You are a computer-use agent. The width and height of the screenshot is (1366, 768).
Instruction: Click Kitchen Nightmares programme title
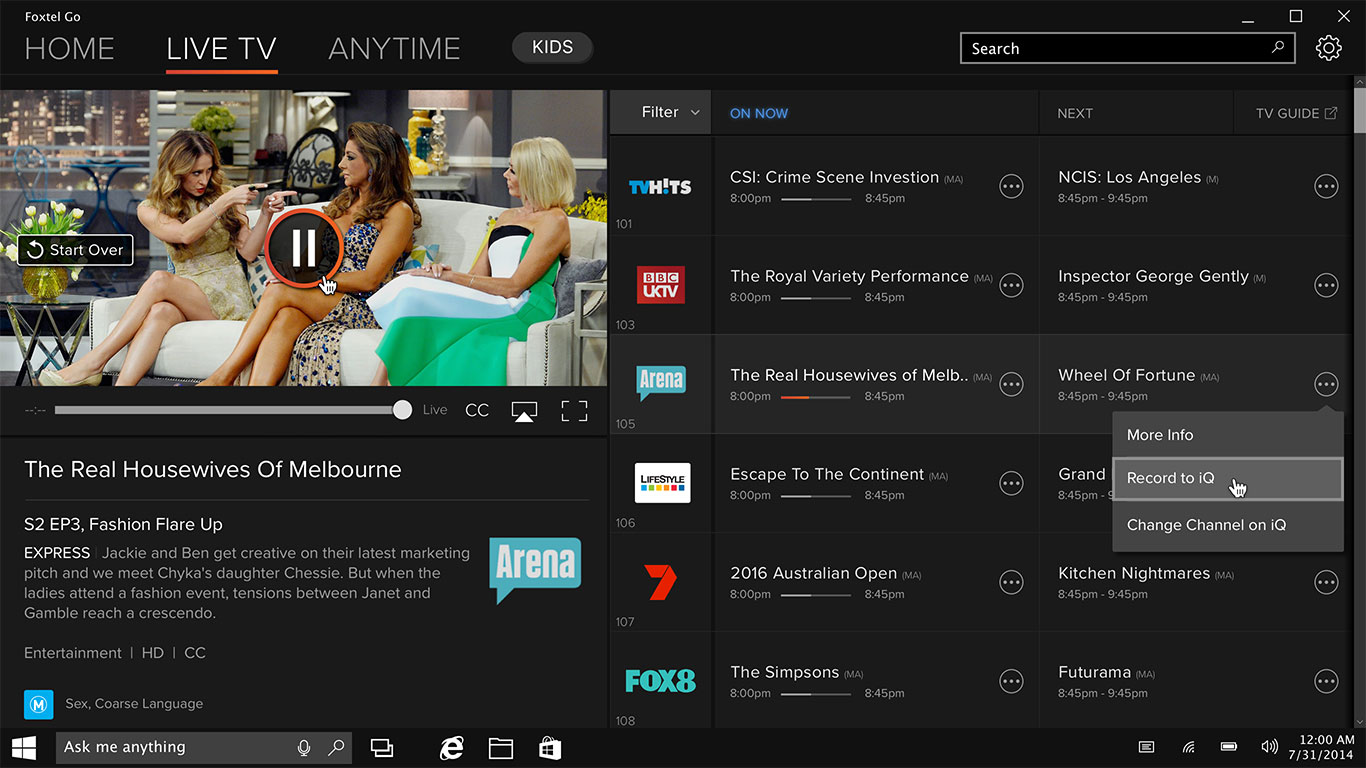(x=1134, y=573)
